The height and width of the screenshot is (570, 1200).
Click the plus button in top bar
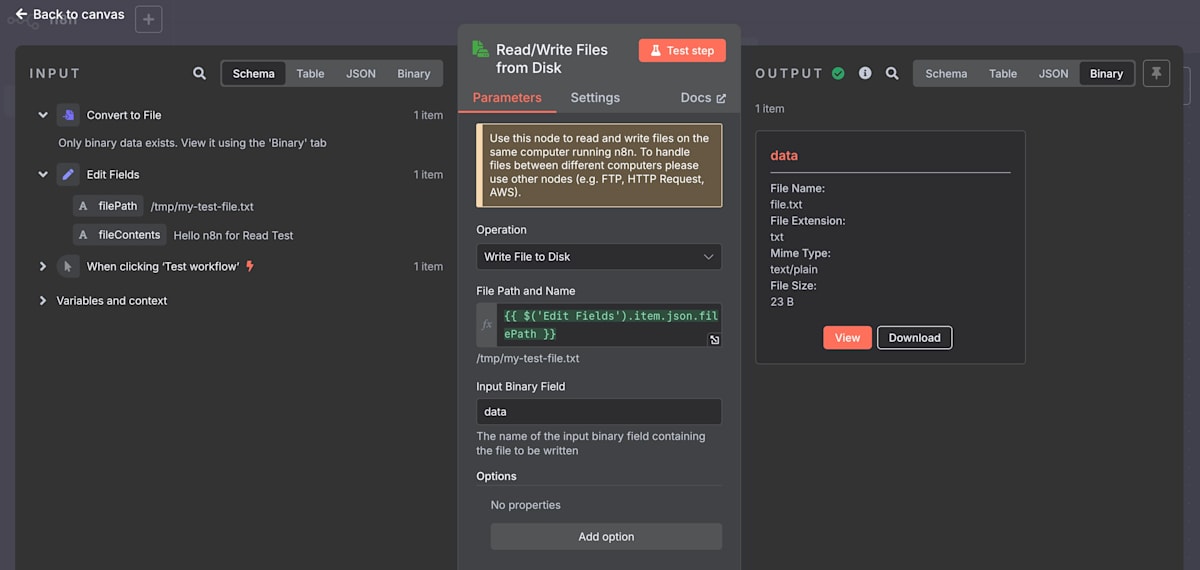coord(148,19)
